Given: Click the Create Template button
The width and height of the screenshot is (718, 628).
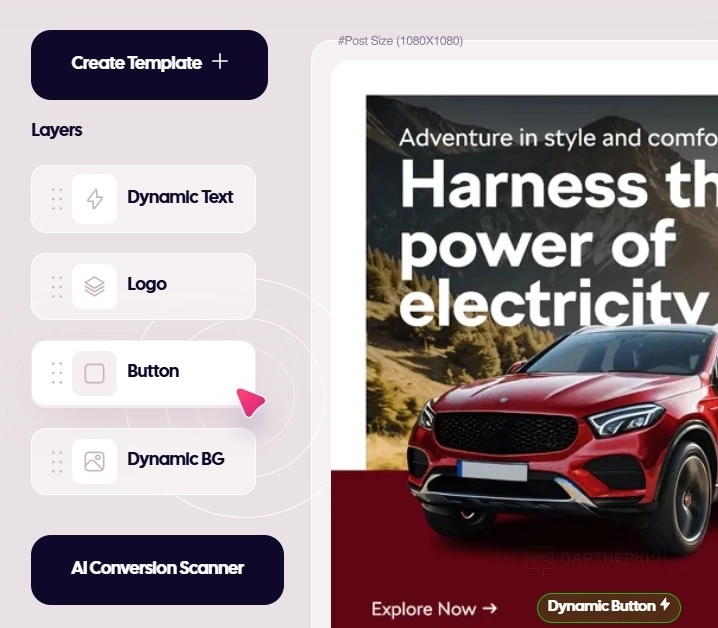Looking at the screenshot, I should (149, 65).
